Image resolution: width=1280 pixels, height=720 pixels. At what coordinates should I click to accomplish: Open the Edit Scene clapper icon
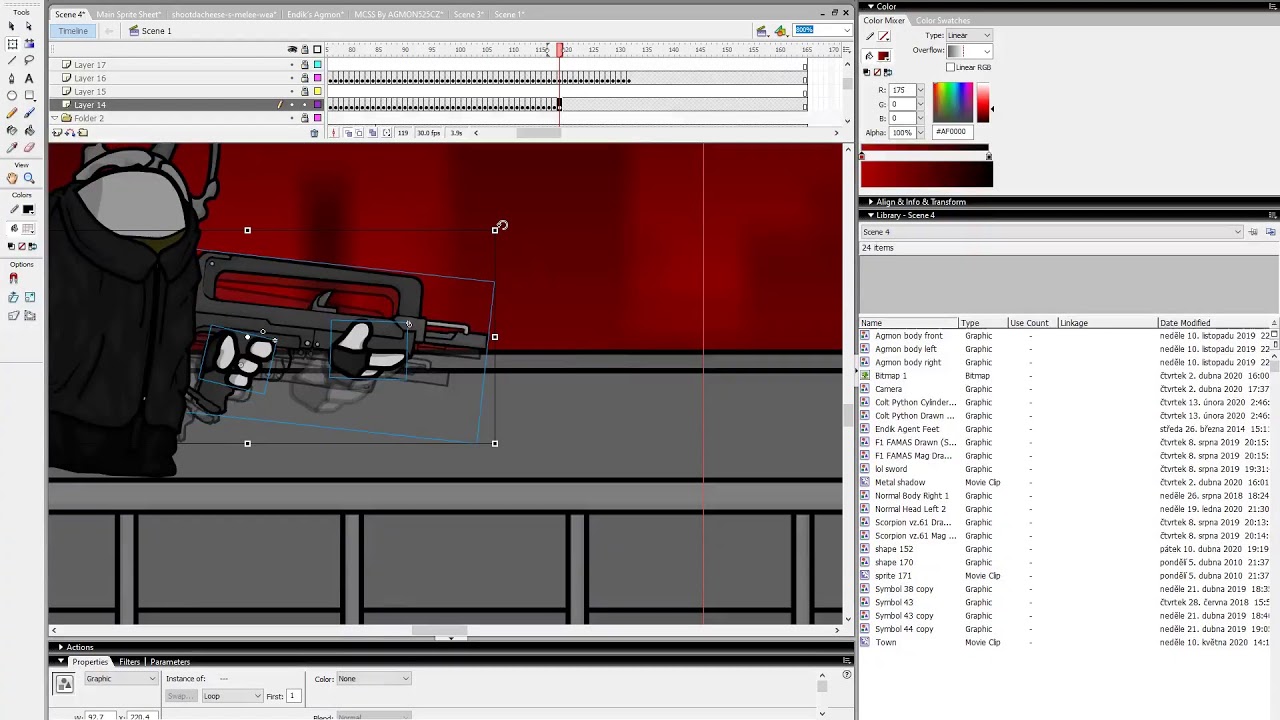[762, 31]
